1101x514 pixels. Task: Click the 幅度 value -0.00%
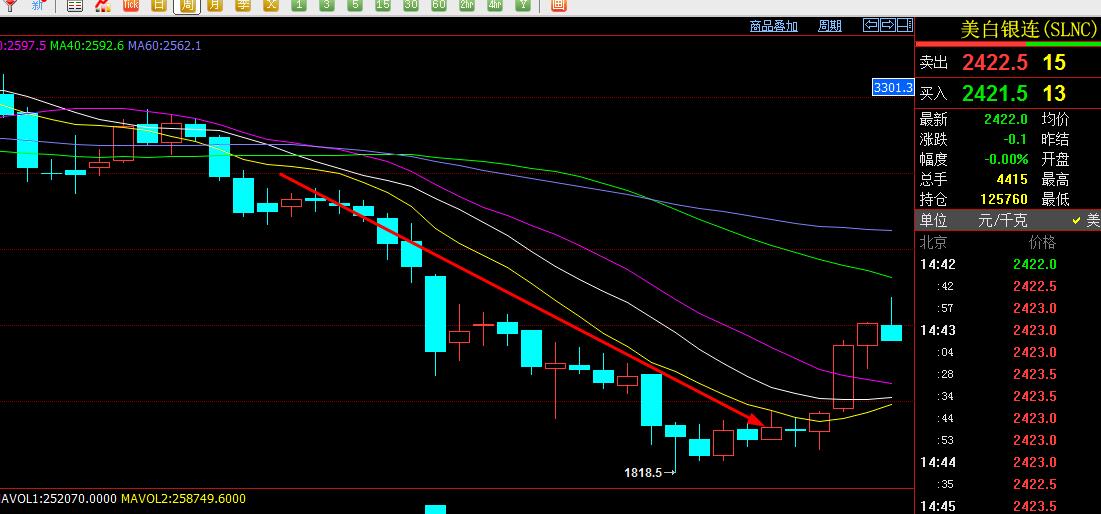(1006, 159)
